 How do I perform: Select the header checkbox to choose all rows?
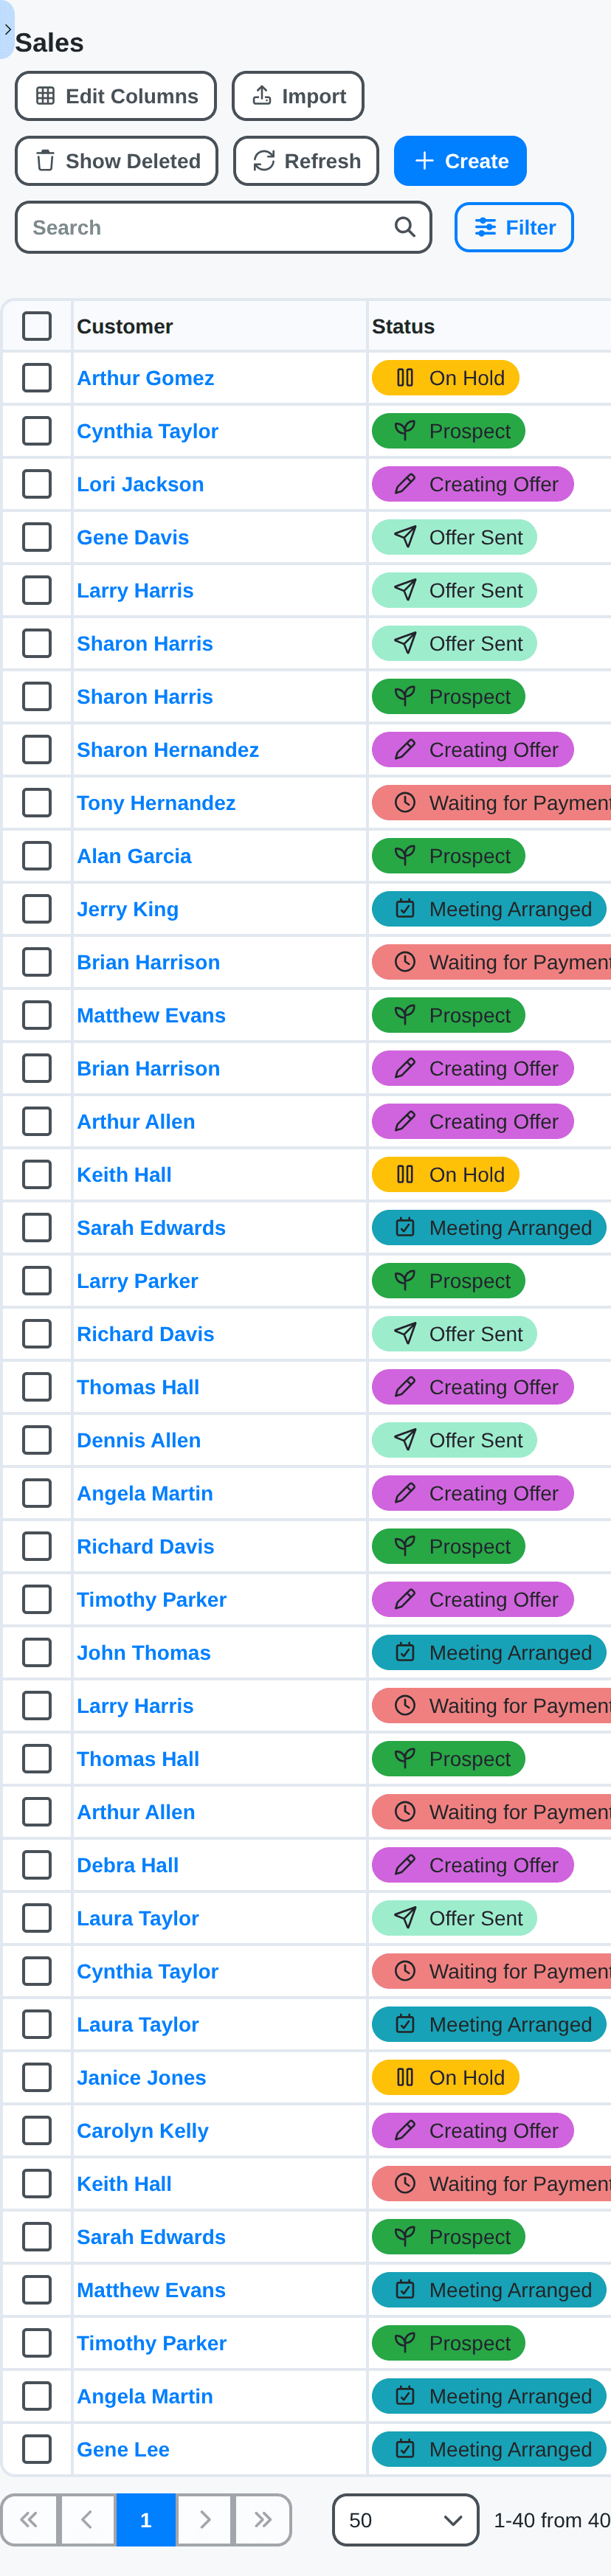click(x=37, y=325)
